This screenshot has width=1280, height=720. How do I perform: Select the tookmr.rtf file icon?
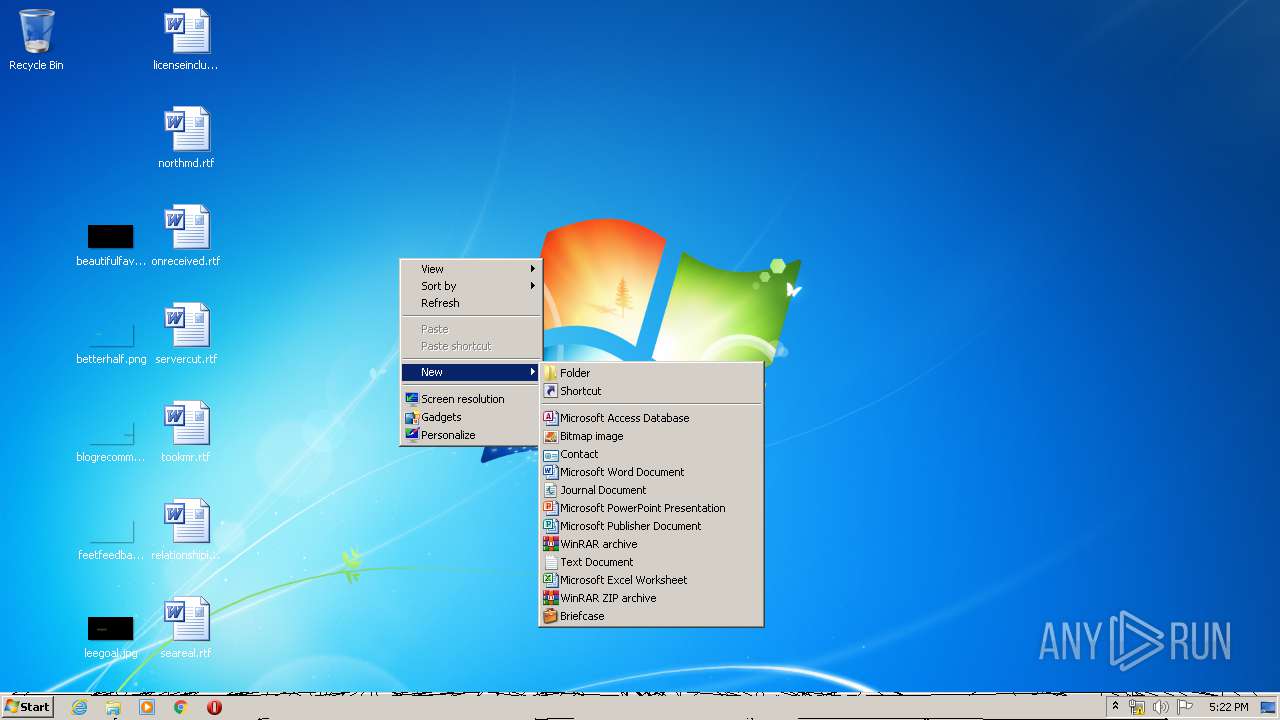coord(186,432)
